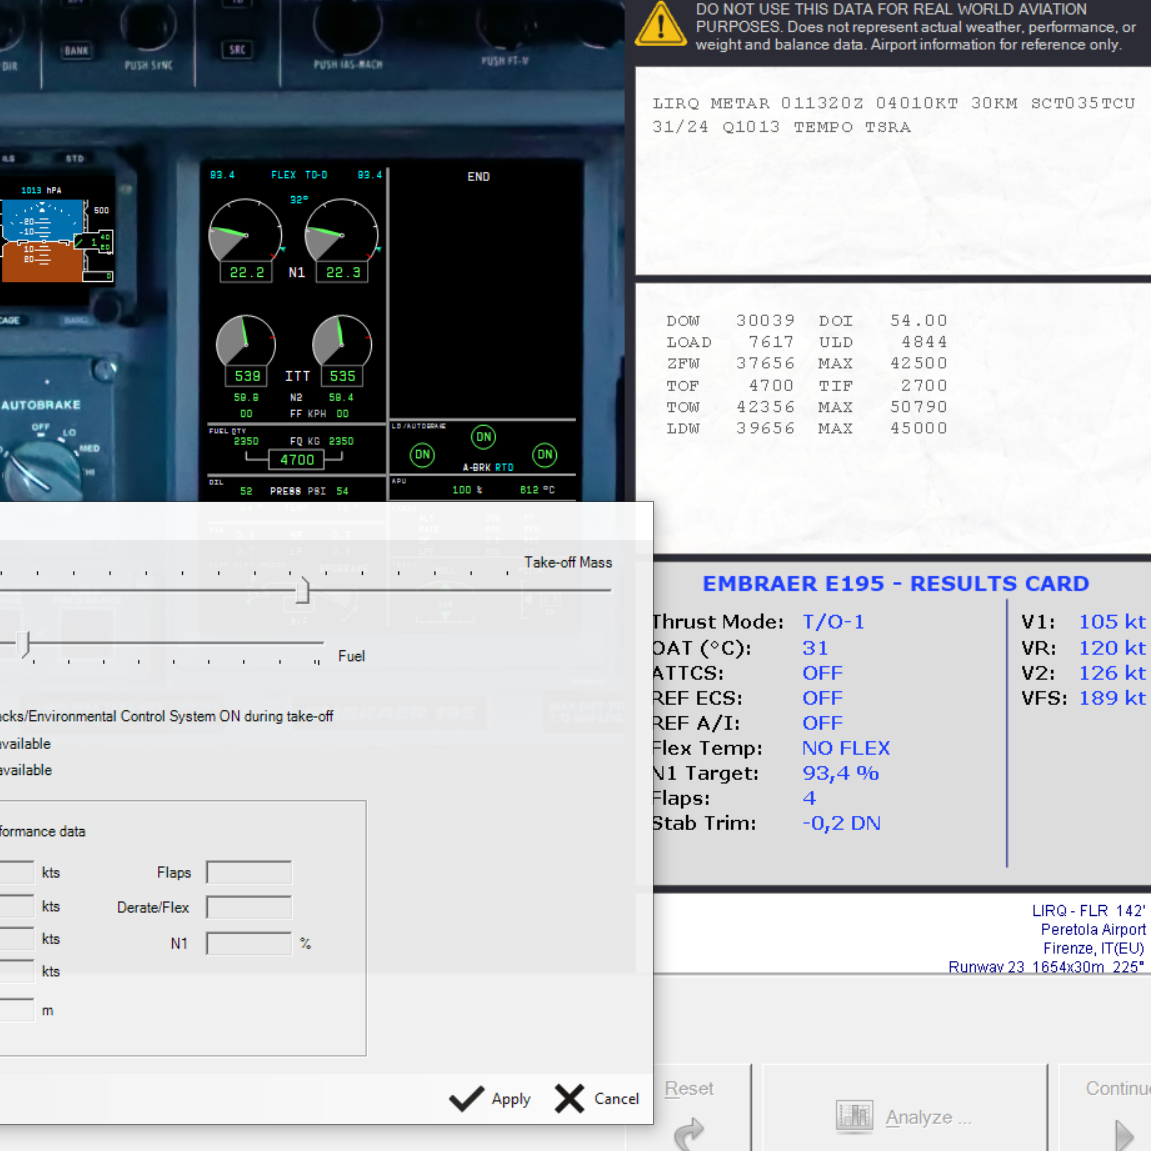This screenshot has width=1151, height=1151.
Task: Click the Derate/Flex input field
Action: click(249, 907)
